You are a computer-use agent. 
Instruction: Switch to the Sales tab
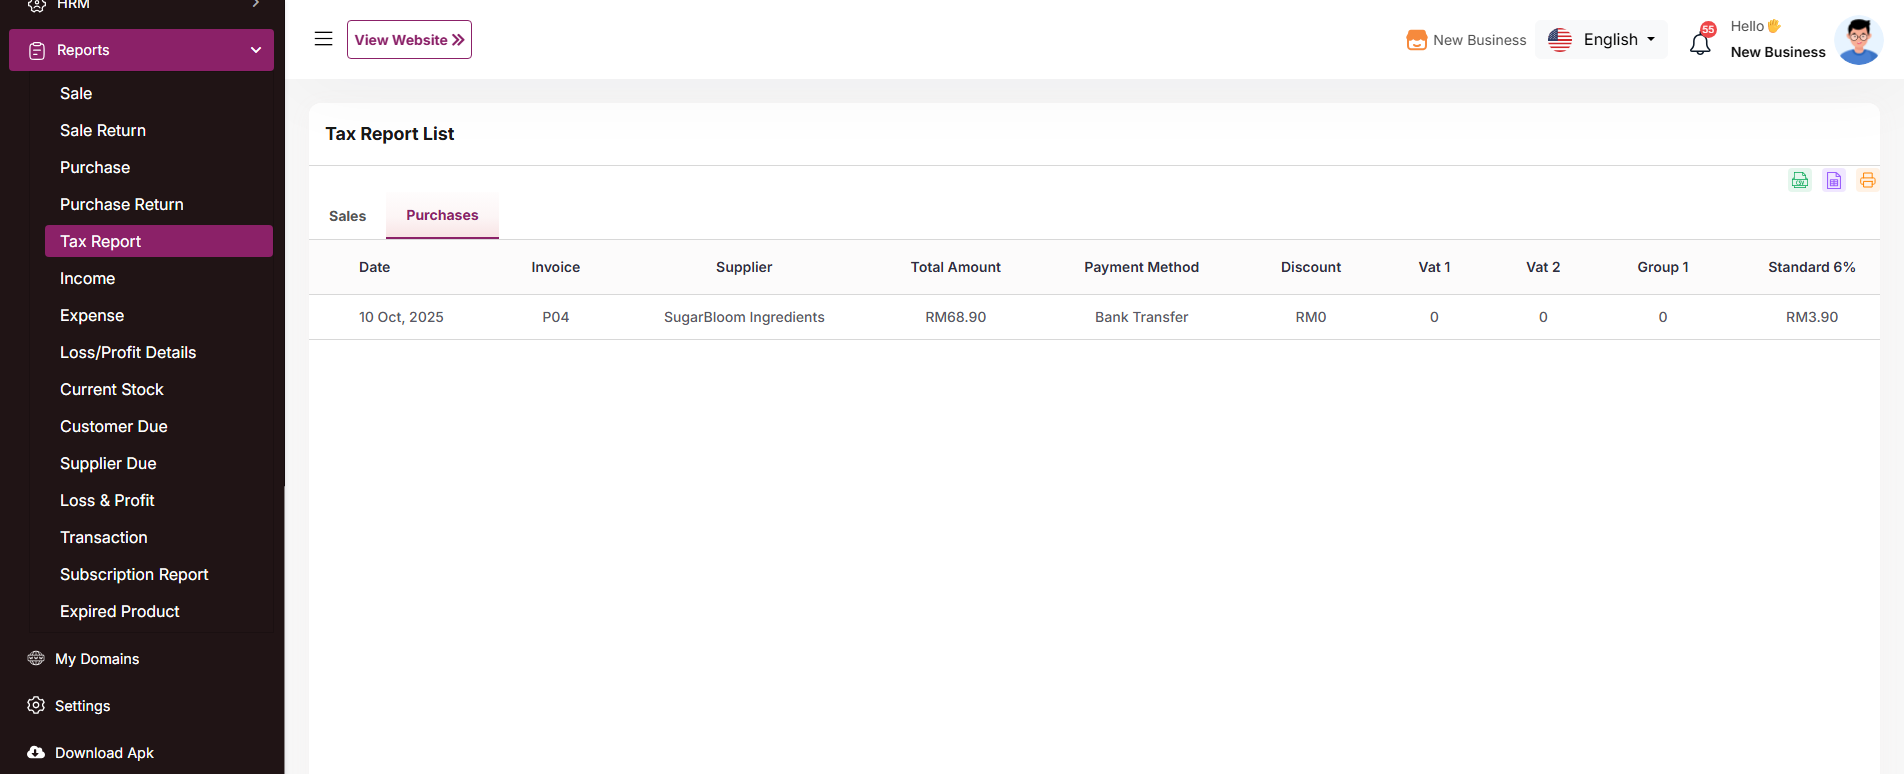point(347,216)
